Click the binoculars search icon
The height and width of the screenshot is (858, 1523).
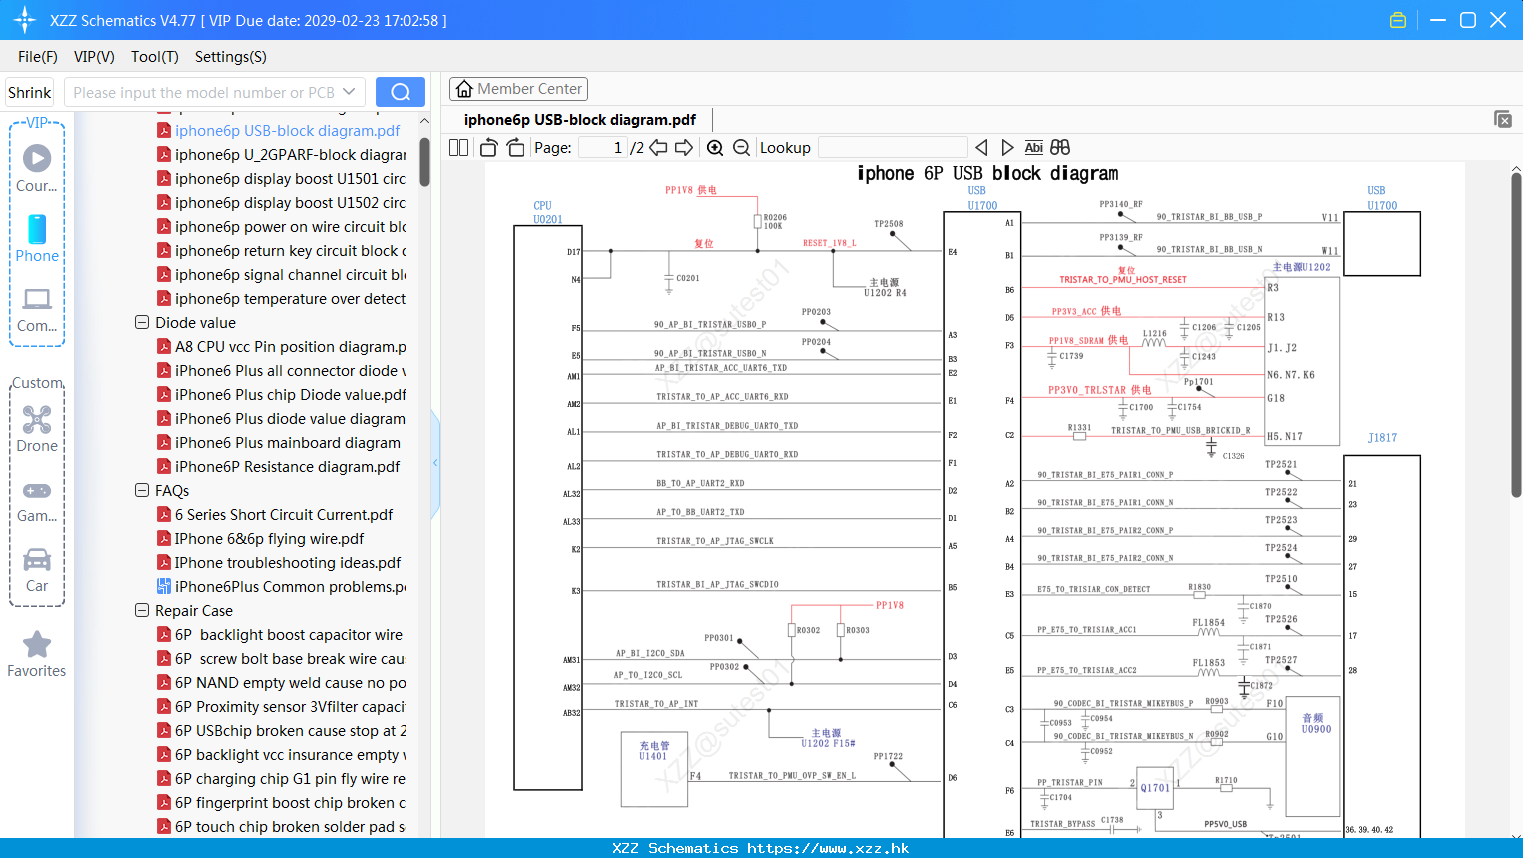pos(1060,147)
